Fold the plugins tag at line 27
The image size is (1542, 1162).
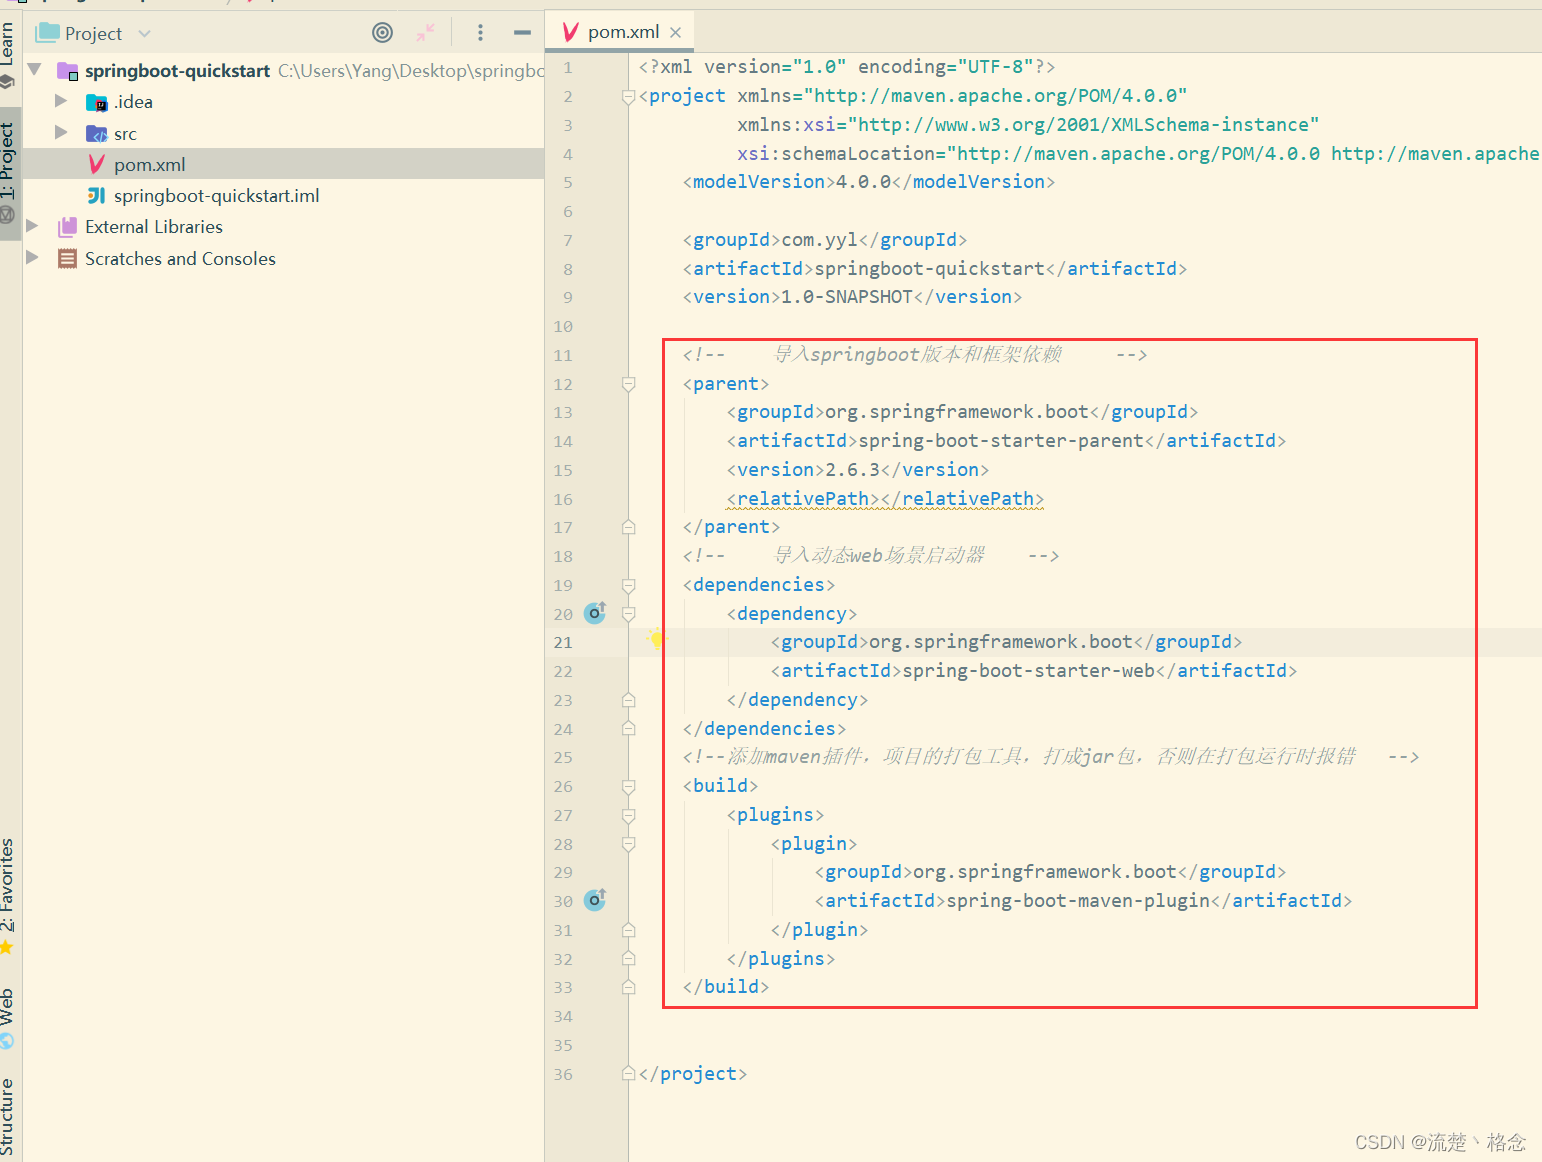tap(629, 815)
